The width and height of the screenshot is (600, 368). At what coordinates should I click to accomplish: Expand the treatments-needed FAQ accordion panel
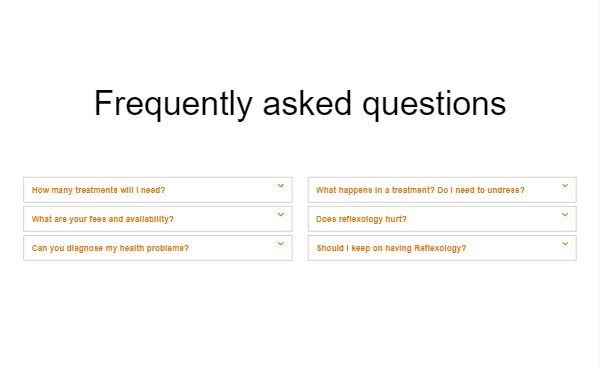click(158, 190)
